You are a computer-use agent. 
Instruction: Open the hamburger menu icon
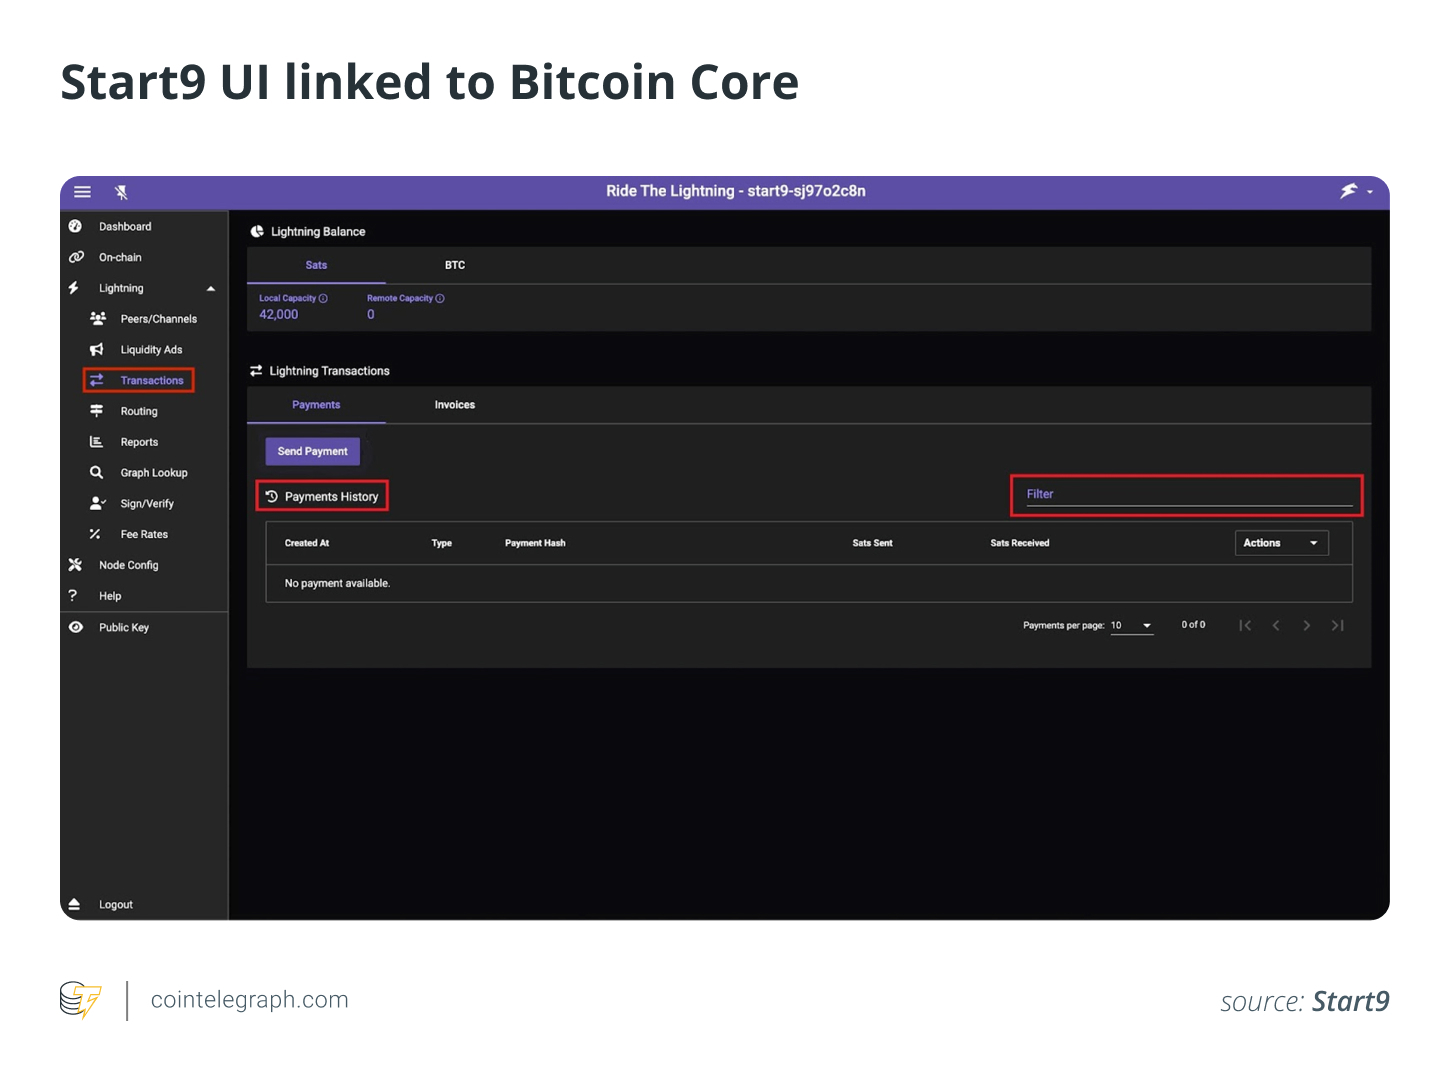83,192
